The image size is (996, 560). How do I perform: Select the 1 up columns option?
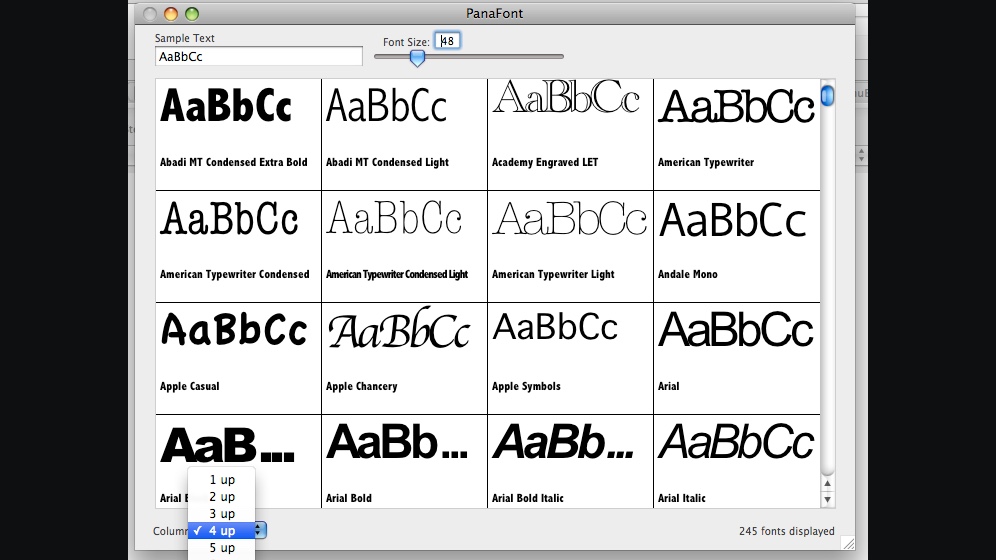point(222,480)
